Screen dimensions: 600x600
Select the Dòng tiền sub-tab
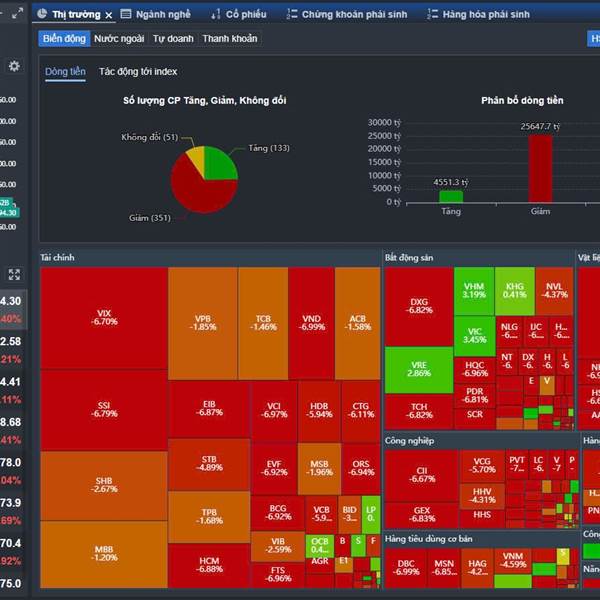click(x=65, y=72)
